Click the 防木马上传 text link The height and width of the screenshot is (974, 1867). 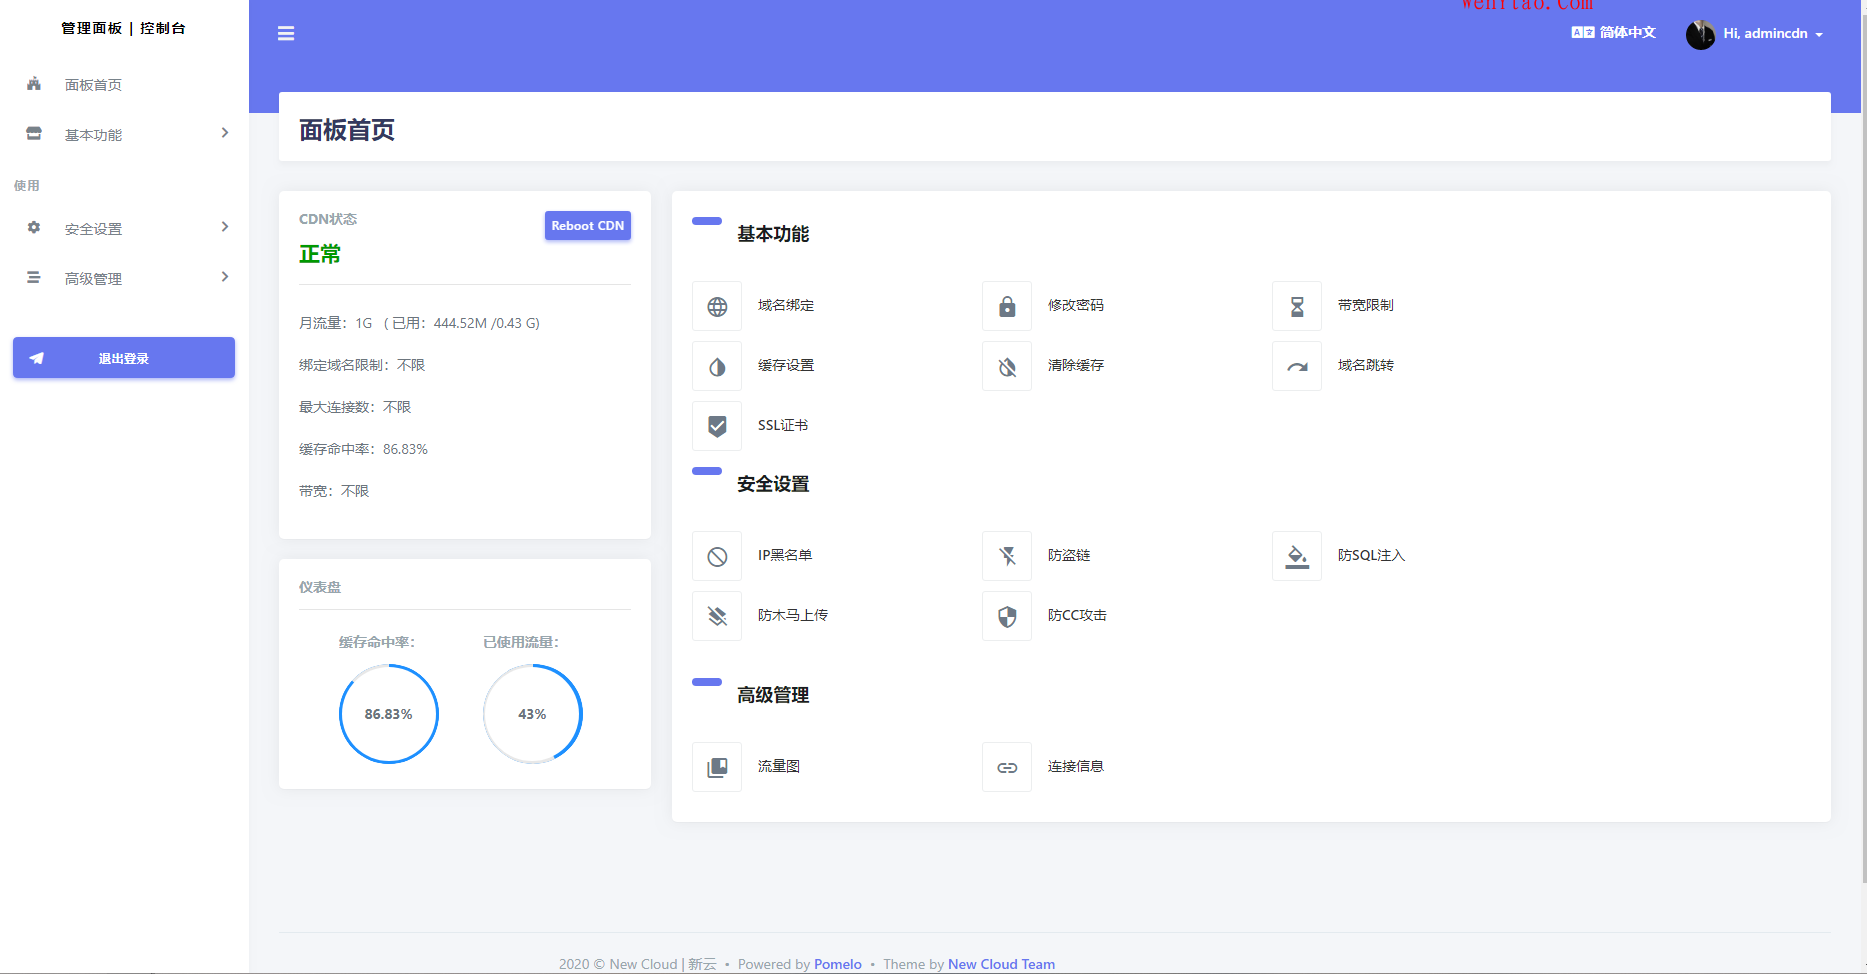(x=793, y=616)
